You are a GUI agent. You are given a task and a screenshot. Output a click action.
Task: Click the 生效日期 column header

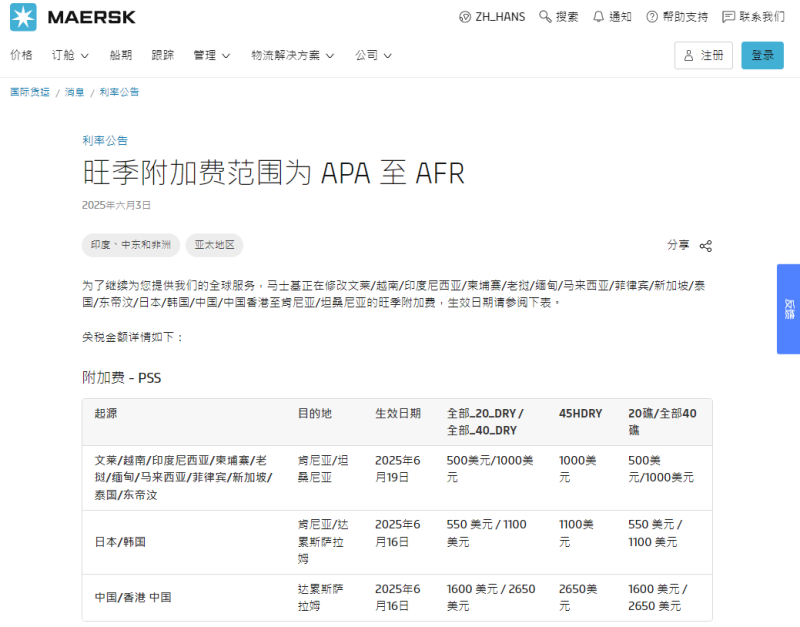[398, 413]
